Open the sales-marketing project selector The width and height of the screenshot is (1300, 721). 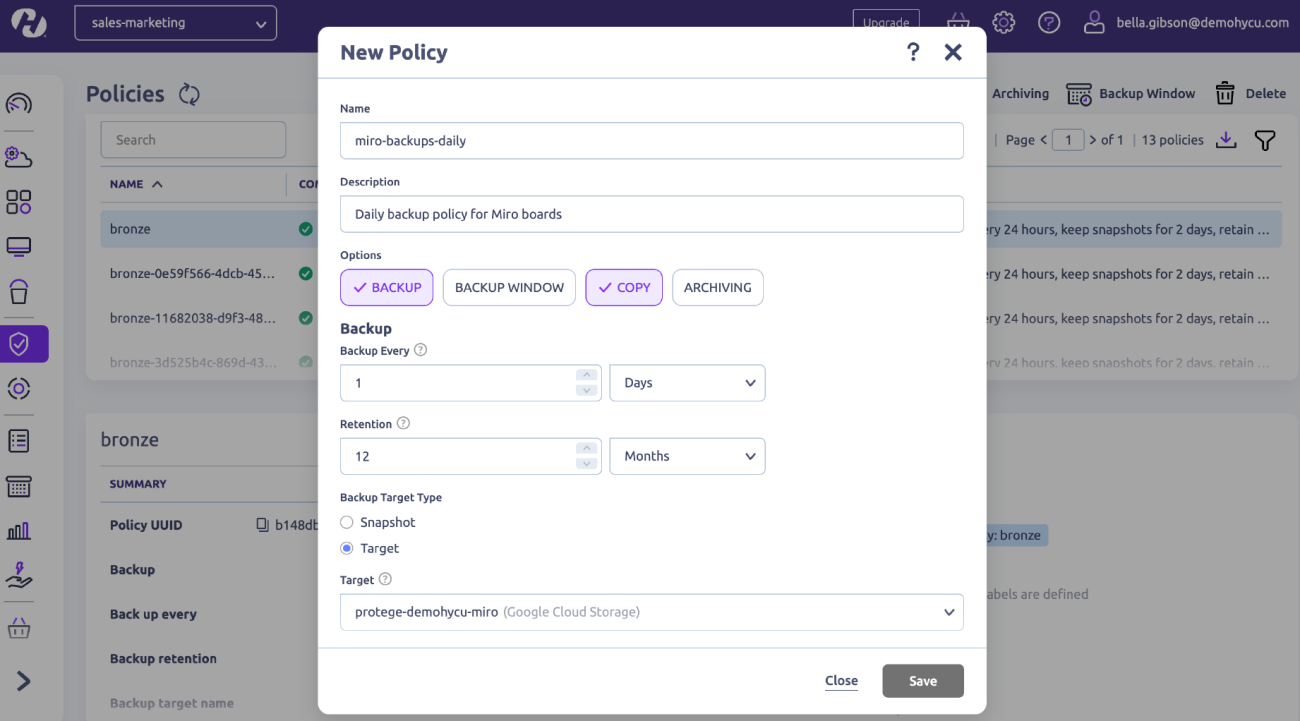click(x=175, y=23)
